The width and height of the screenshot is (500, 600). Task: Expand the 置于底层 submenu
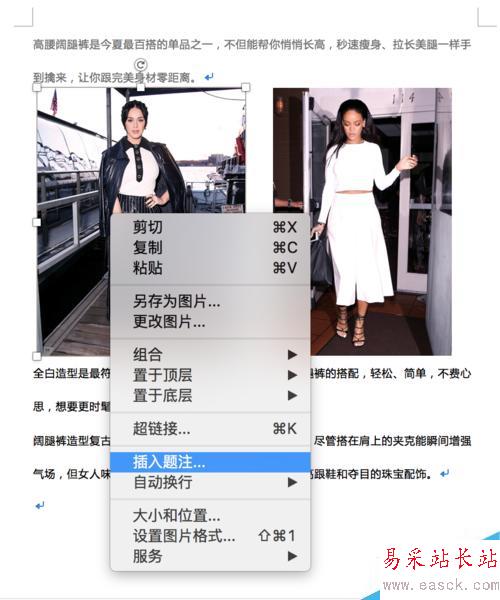tap(210, 395)
